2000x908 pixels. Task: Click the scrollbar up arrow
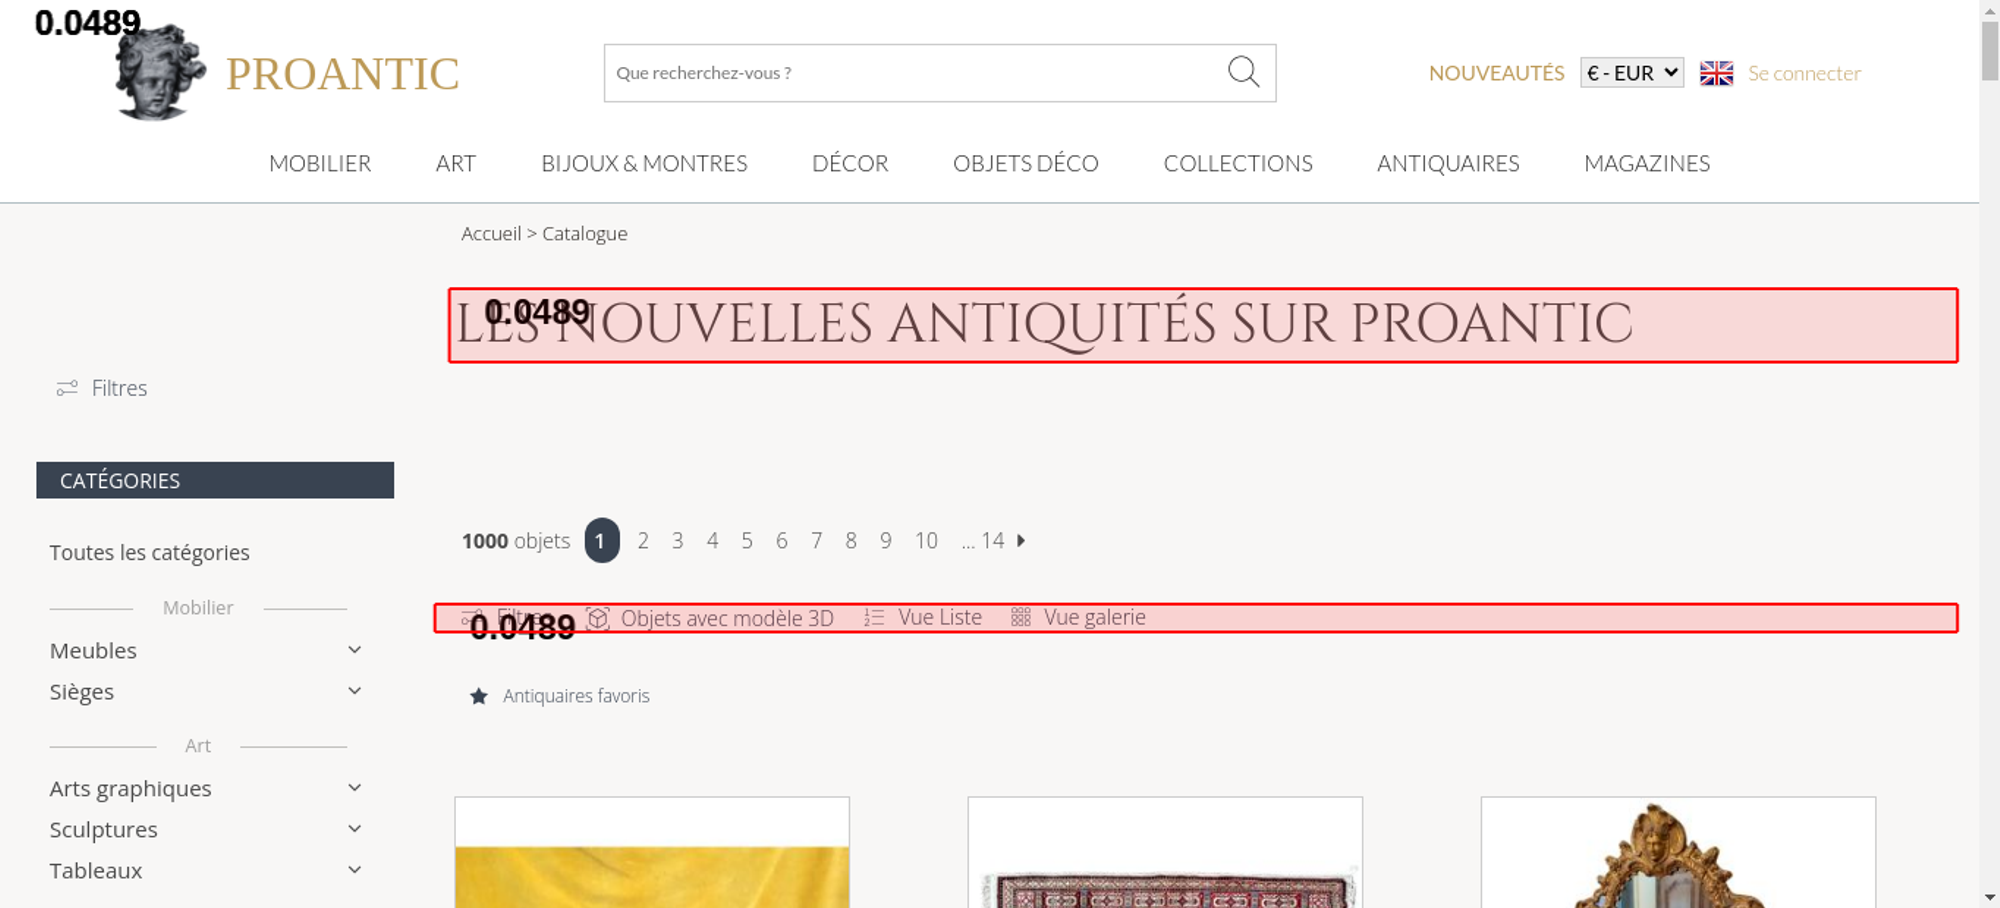[x=1990, y=9]
